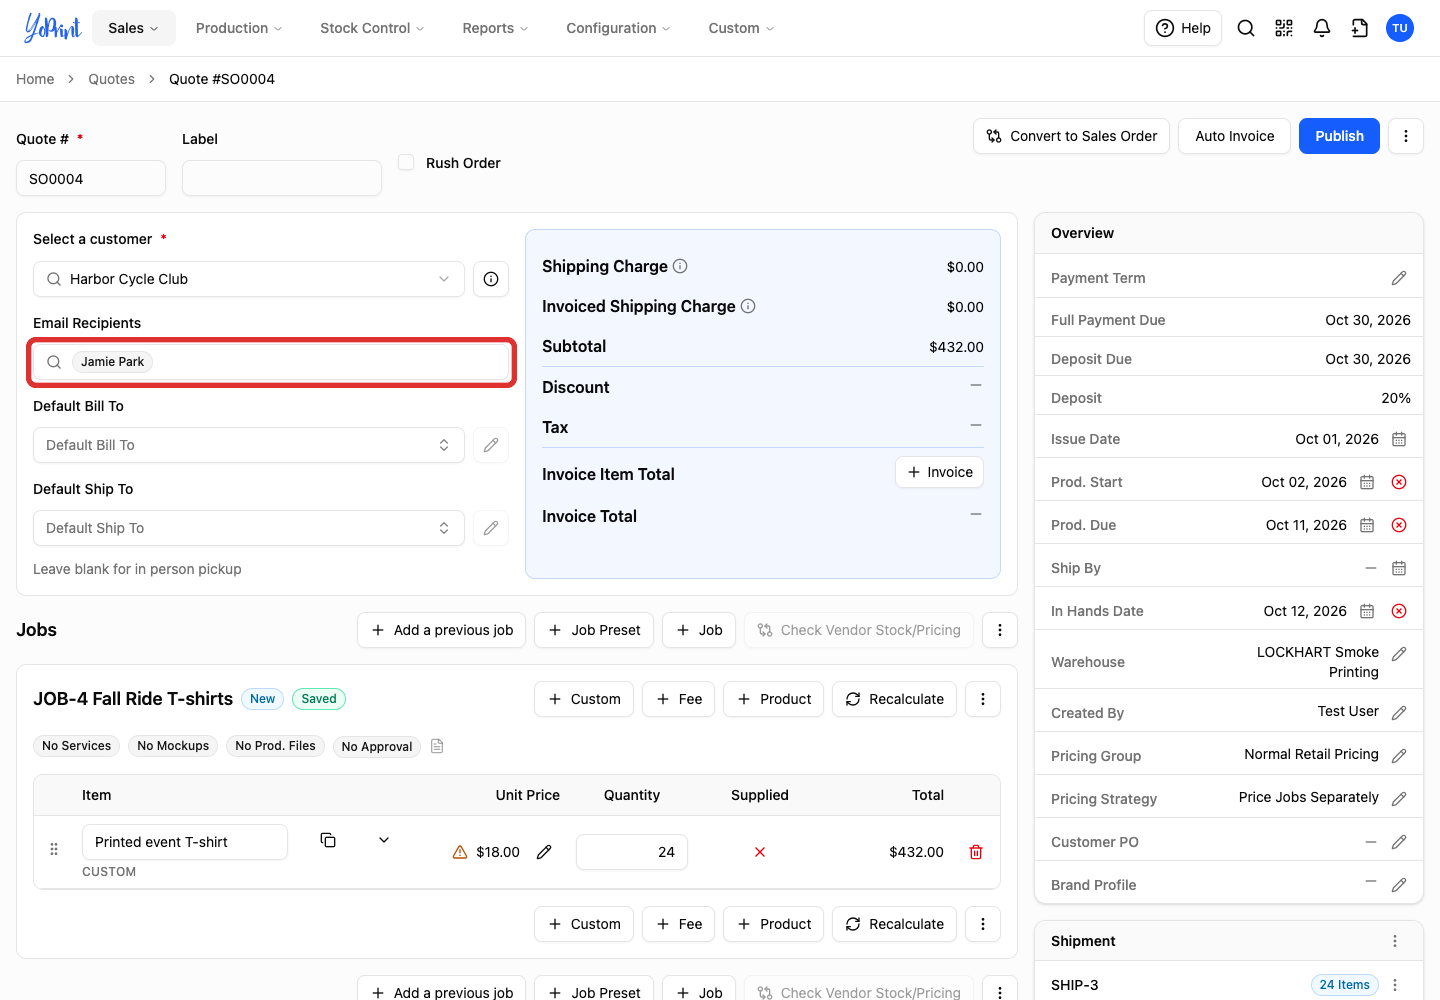The height and width of the screenshot is (1000, 1440).
Task: Click the Invoice button in totals
Action: coord(939,472)
